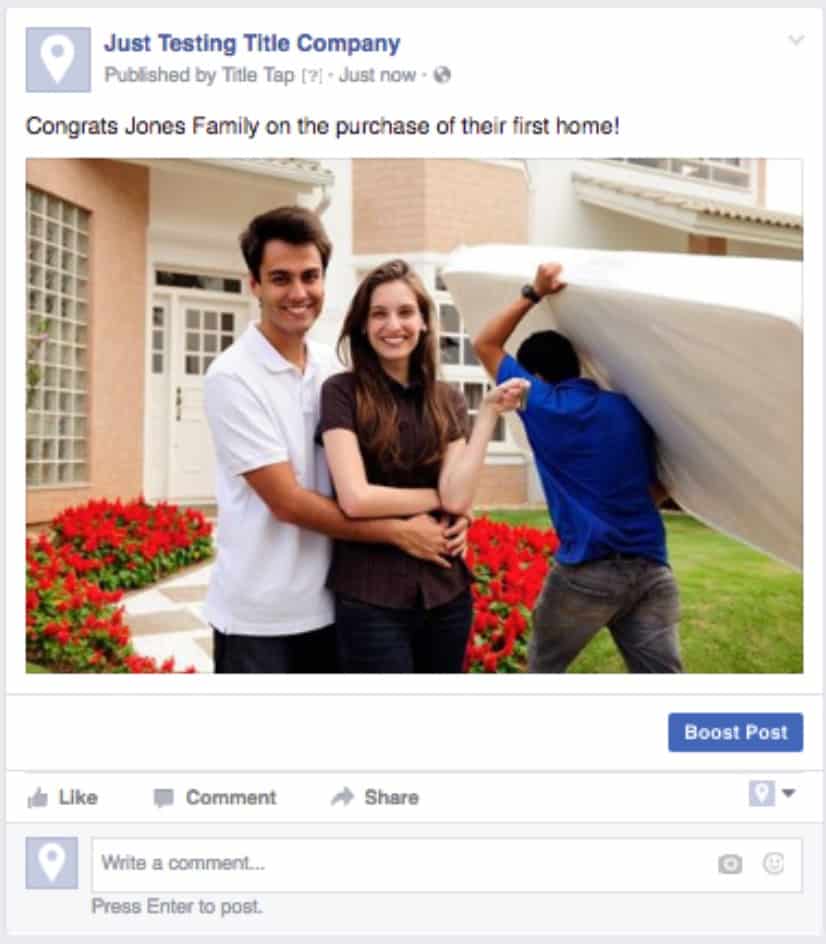The width and height of the screenshot is (826, 944).
Task: Click the thumbs up Like icon
Action: coord(37,798)
